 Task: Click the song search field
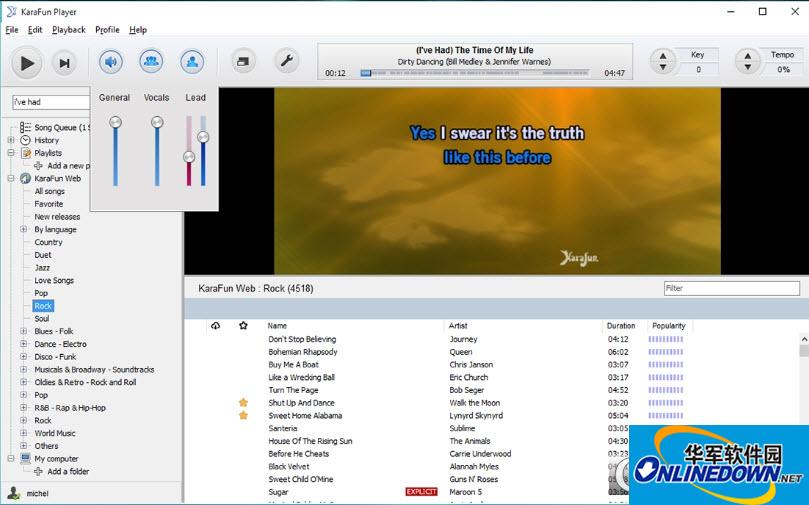tap(51, 102)
